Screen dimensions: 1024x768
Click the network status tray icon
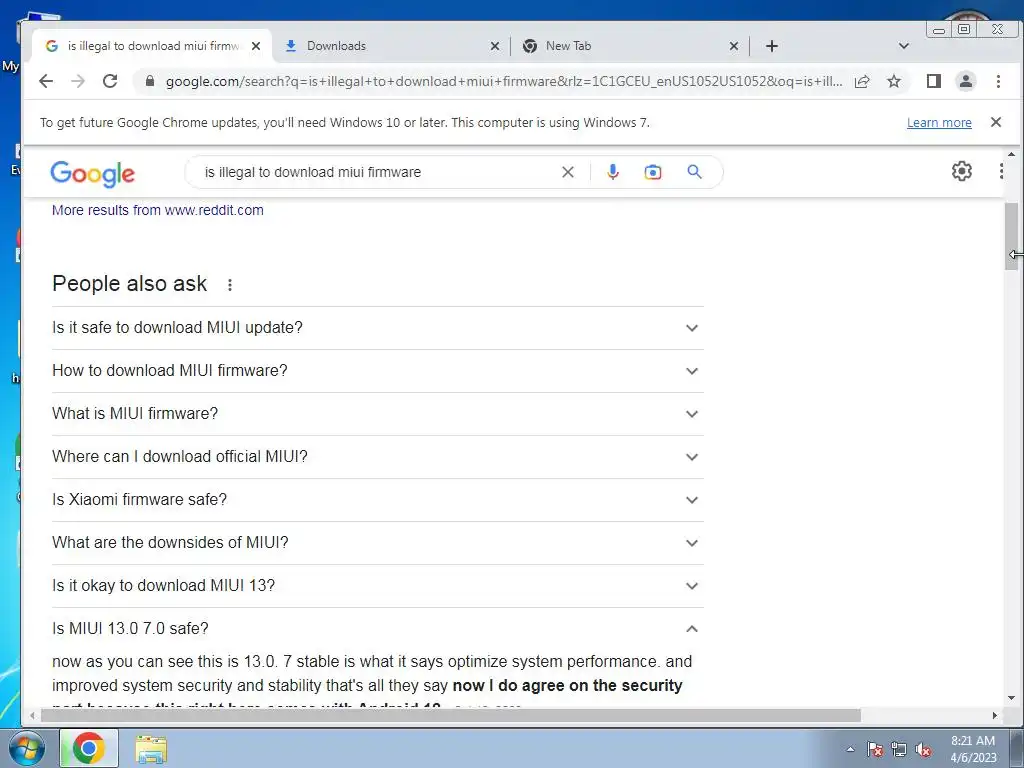[899, 749]
